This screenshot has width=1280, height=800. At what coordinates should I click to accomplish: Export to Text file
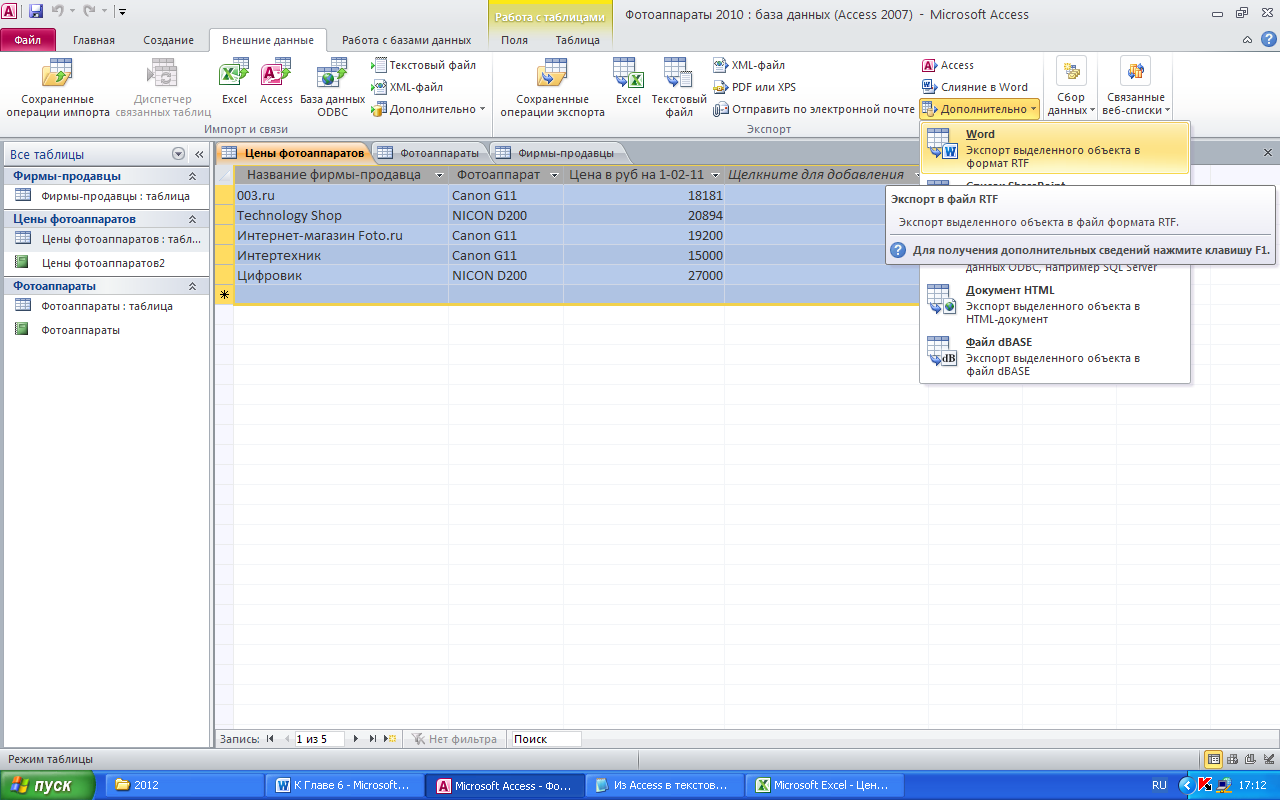(x=679, y=88)
